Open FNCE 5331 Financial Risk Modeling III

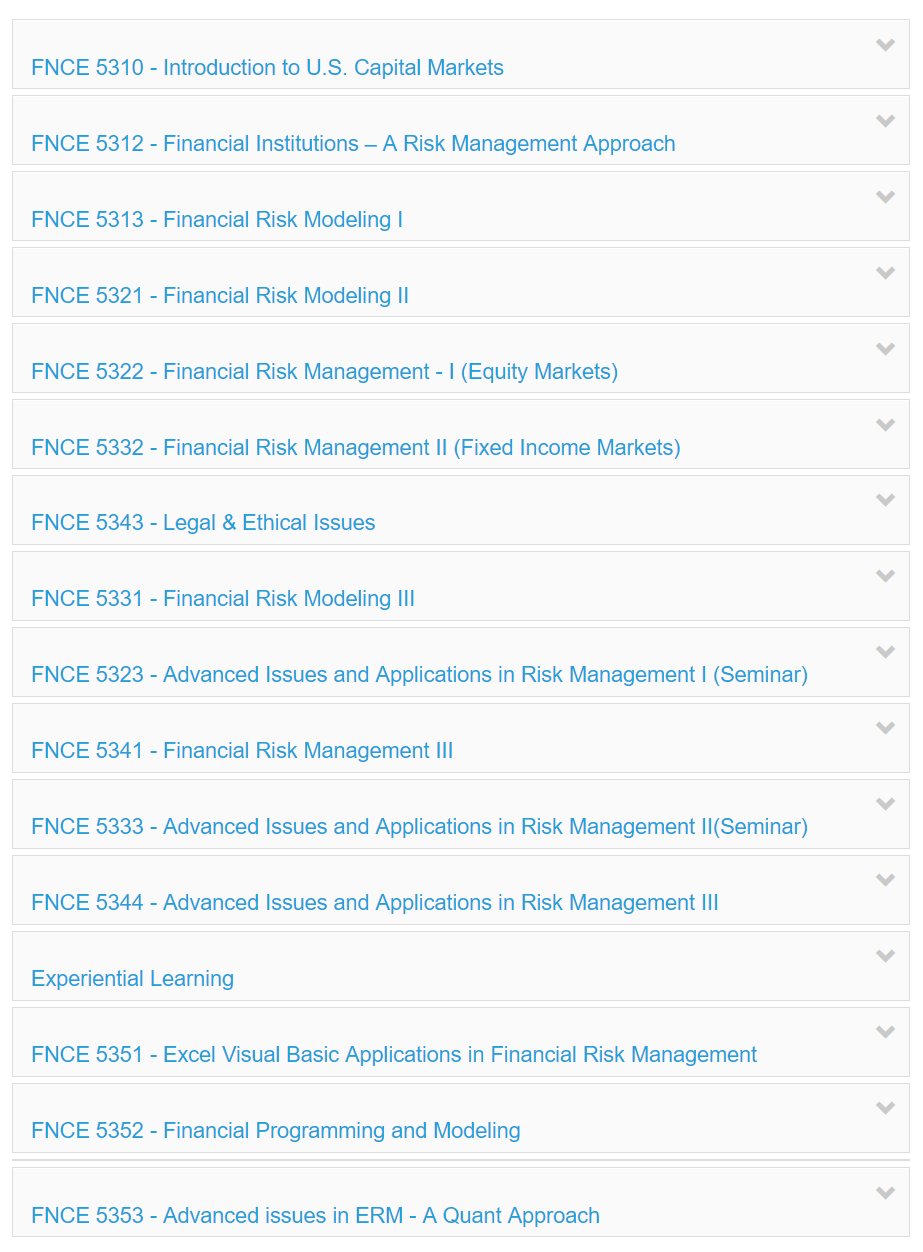(x=222, y=599)
